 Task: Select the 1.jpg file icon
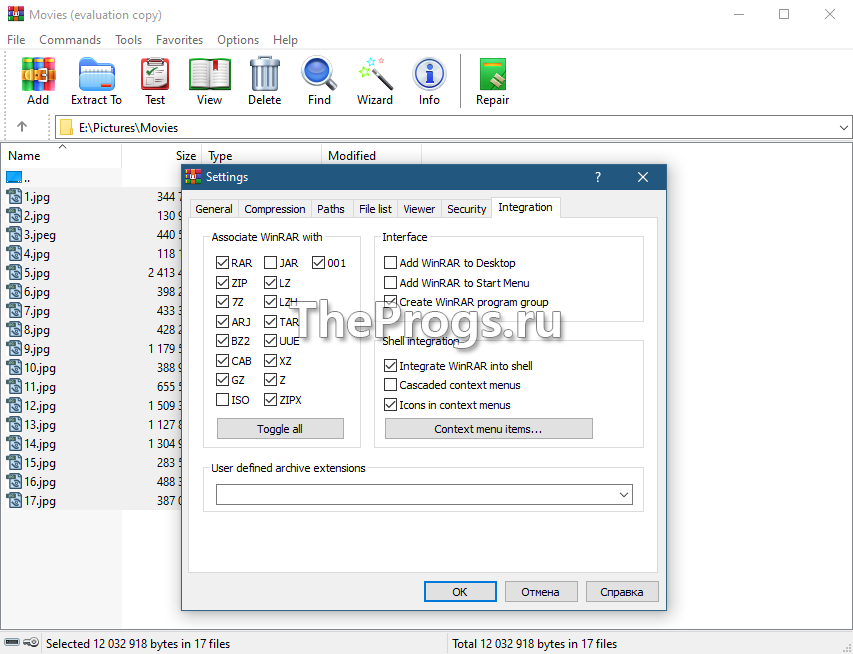pyautogui.click(x=14, y=196)
